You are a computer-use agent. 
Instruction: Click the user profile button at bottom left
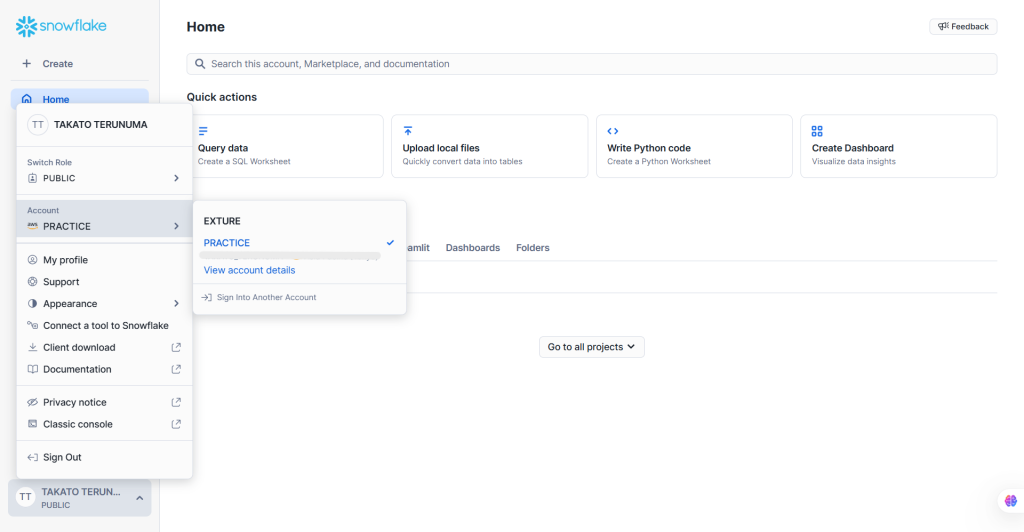point(80,498)
